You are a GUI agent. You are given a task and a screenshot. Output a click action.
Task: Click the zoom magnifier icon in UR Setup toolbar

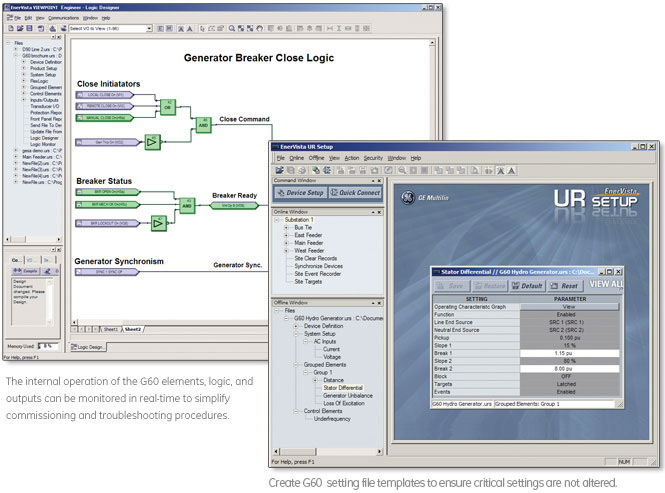402,171
